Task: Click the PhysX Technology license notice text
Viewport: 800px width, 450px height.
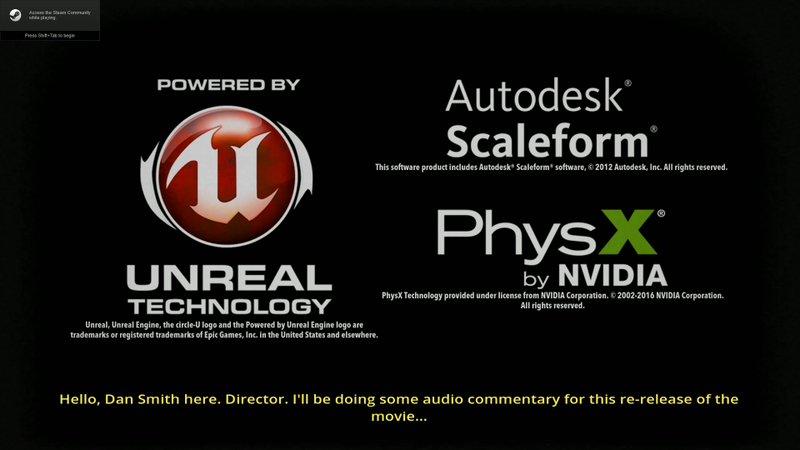Action: pyautogui.click(x=553, y=301)
